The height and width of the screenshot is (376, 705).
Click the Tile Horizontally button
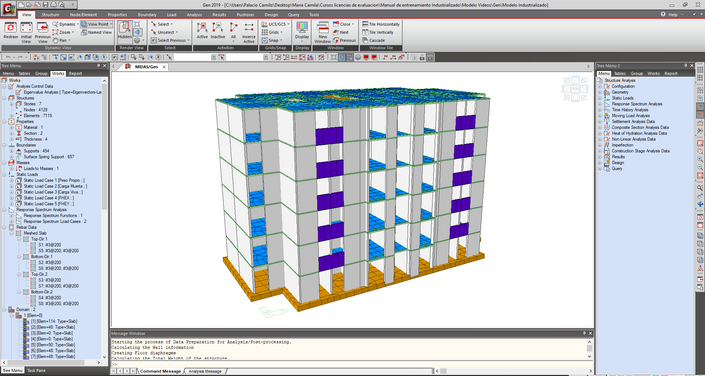click(380, 24)
